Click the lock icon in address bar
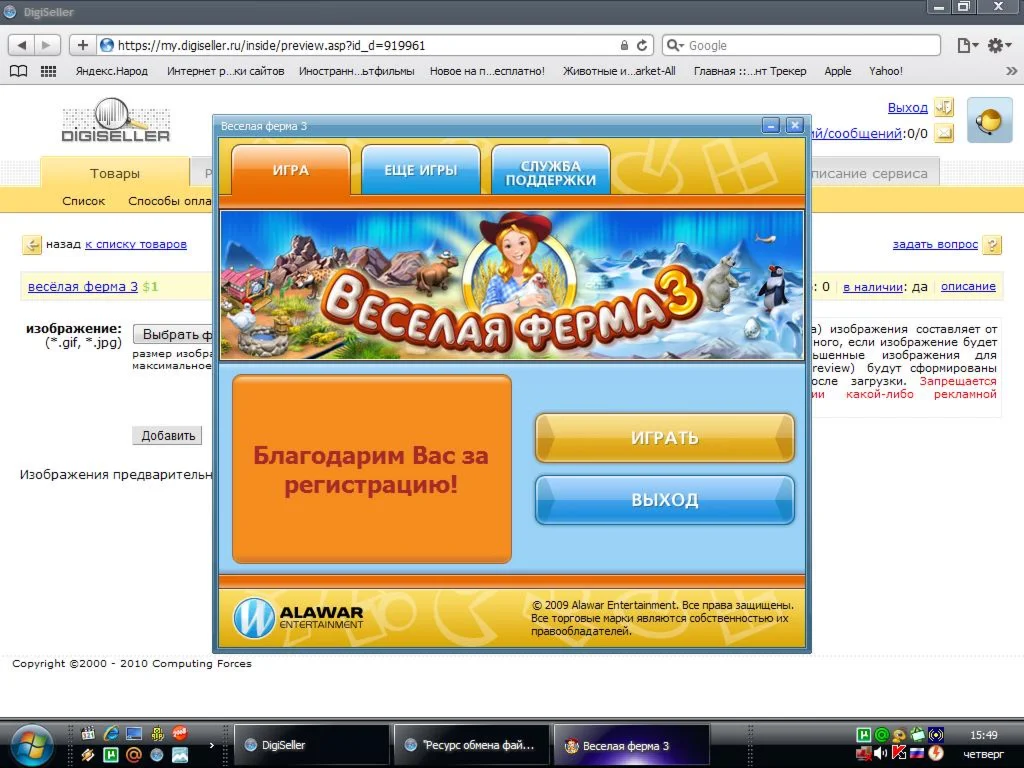The height and width of the screenshot is (768, 1024). pyautogui.click(x=624, y=45)
